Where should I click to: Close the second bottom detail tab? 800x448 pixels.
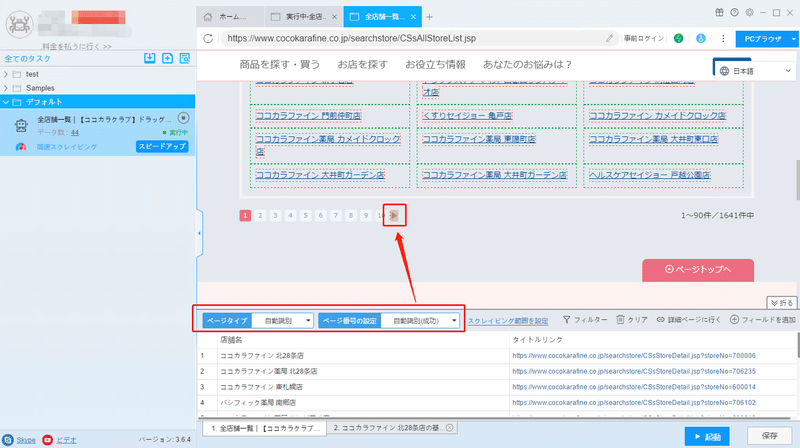point(449,428)
